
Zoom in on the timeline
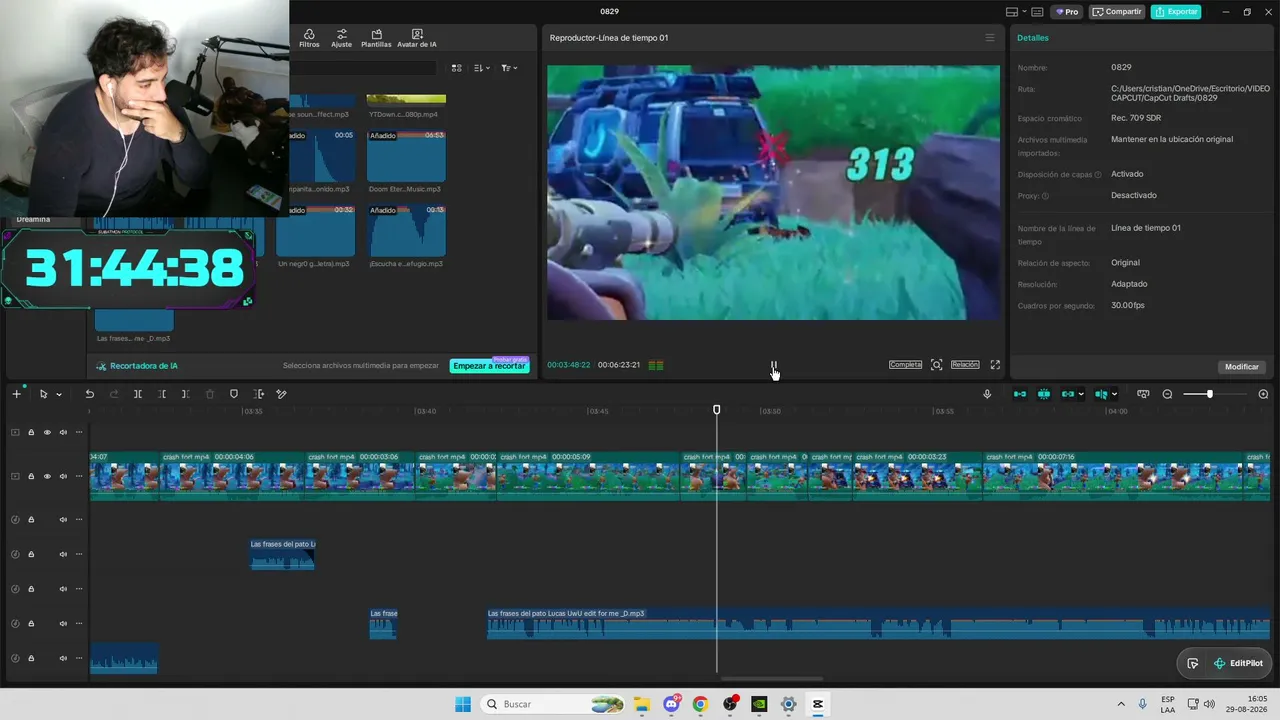coord(1263,394)
